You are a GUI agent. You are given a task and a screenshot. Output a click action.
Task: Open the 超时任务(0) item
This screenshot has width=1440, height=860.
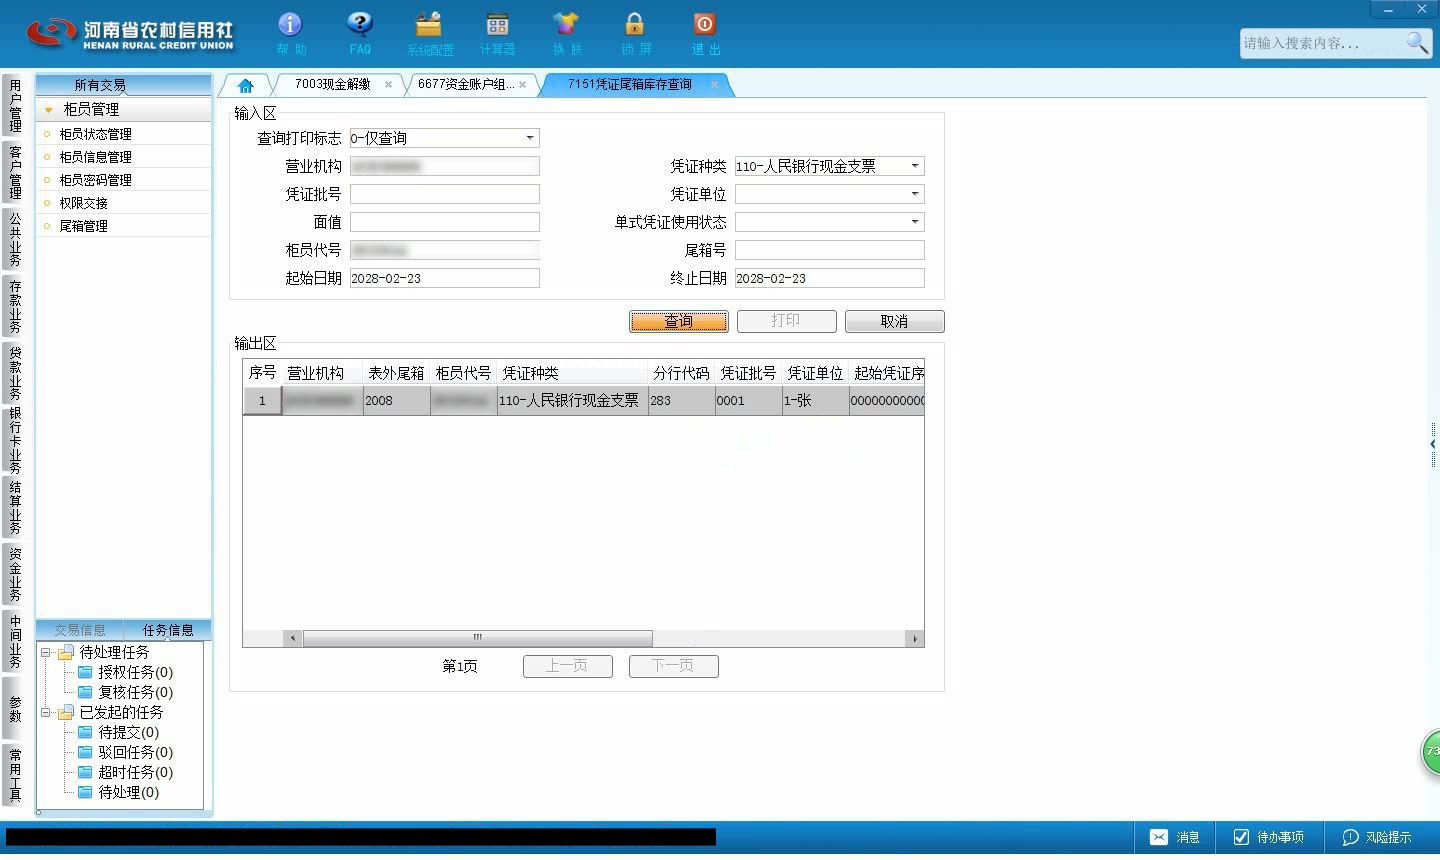coord(125,772)
